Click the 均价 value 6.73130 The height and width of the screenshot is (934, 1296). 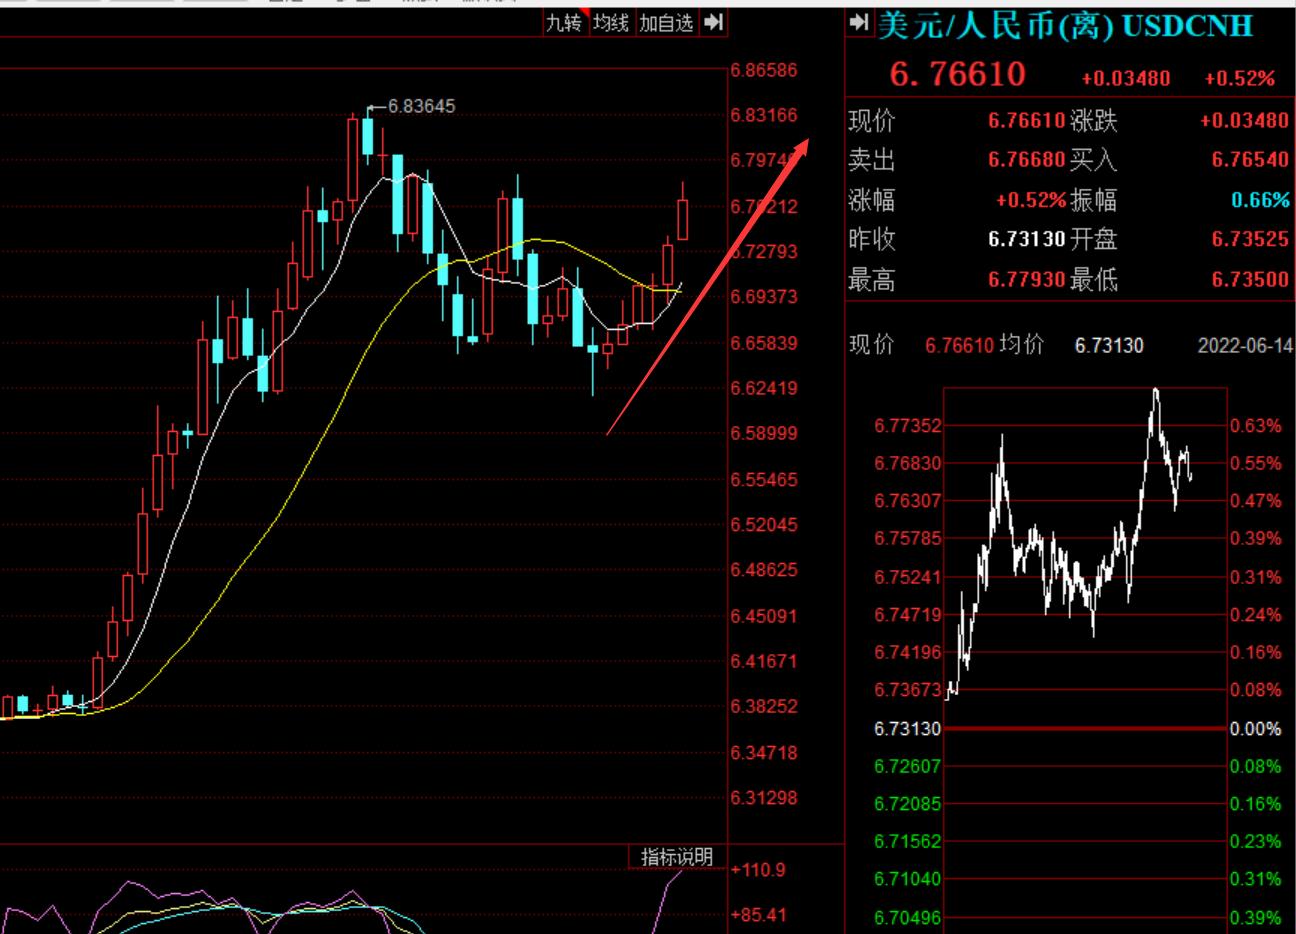click(x=1109, y=346)
